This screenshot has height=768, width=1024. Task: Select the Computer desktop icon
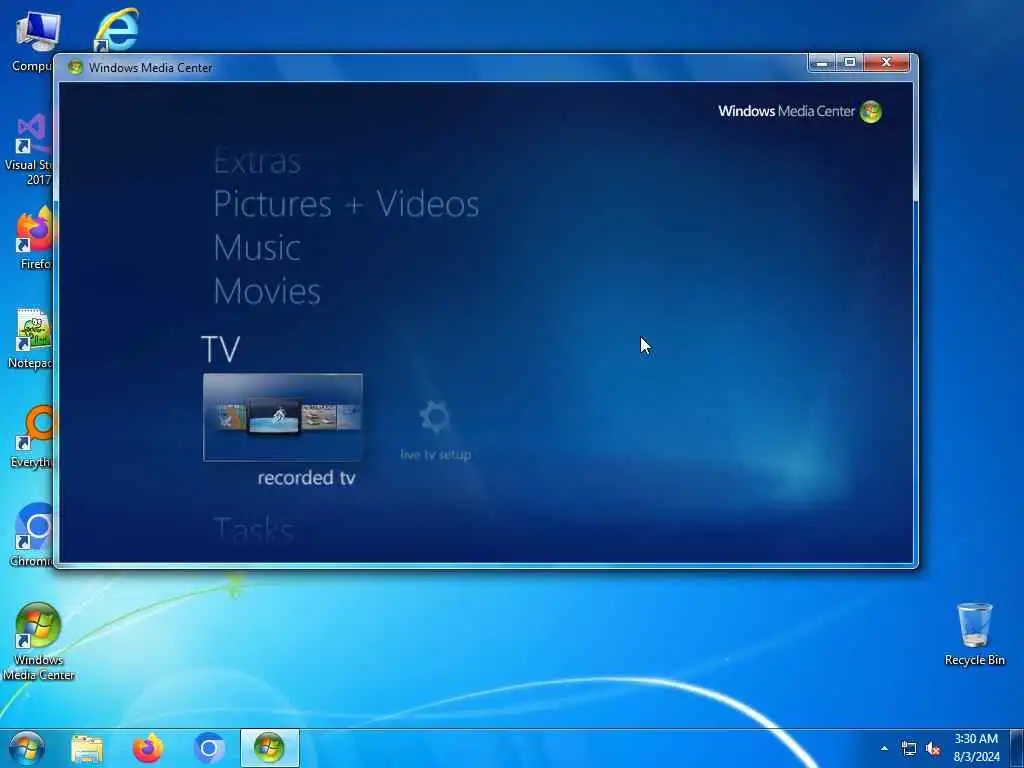(x=33, y=41)
